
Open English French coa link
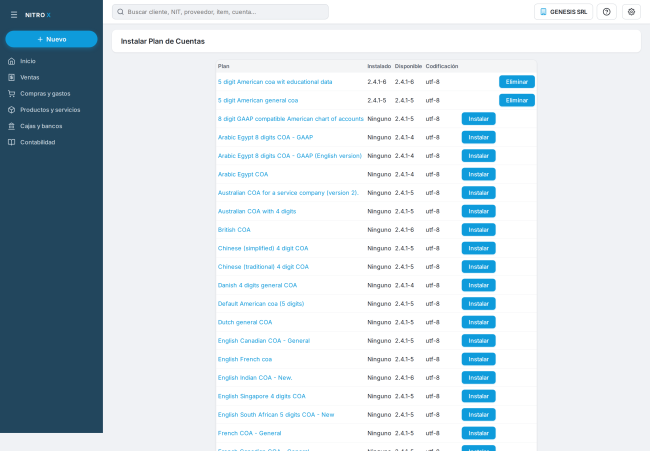(245, 359)
